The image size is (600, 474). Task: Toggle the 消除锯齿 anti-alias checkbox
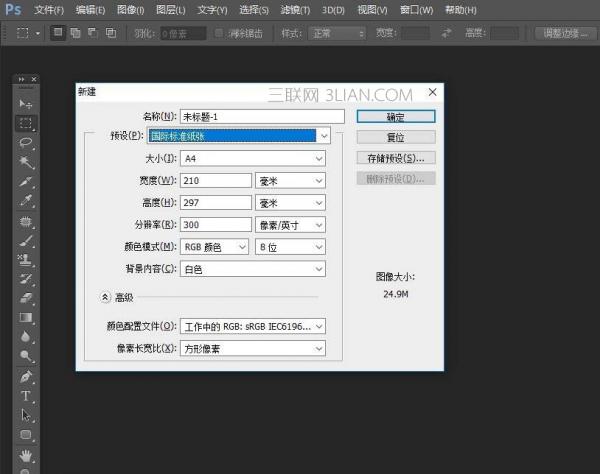click(x=220, y=33)
